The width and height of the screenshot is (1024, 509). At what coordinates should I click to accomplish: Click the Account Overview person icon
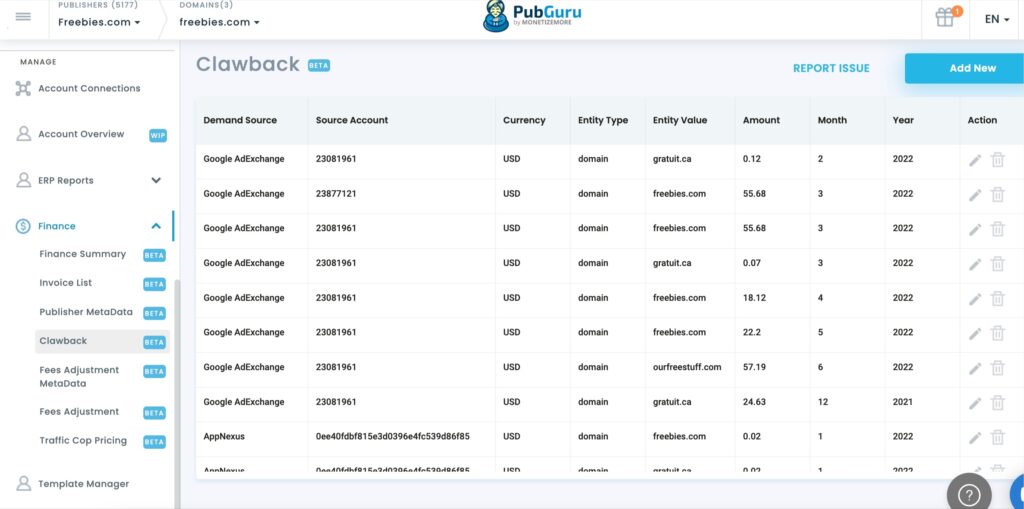(24, 134)
